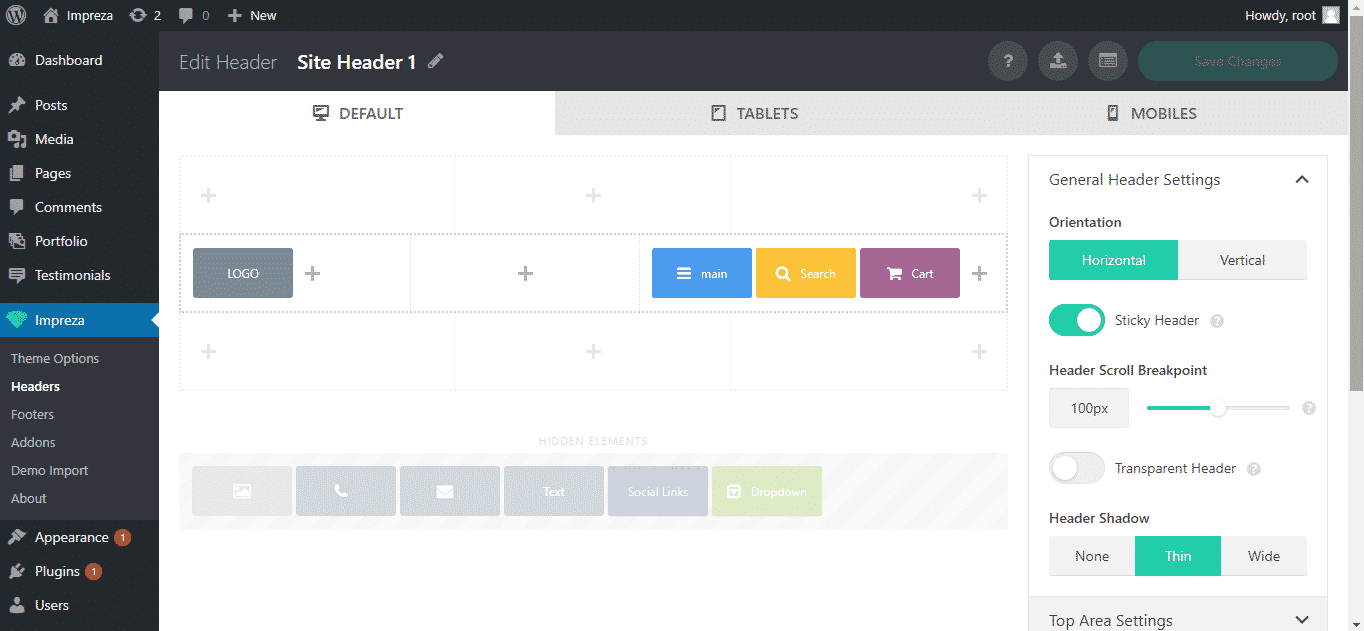This screenshot has width=1364, height=631.
Task: Open the header templates icon button
Action: pos(1108,61)
